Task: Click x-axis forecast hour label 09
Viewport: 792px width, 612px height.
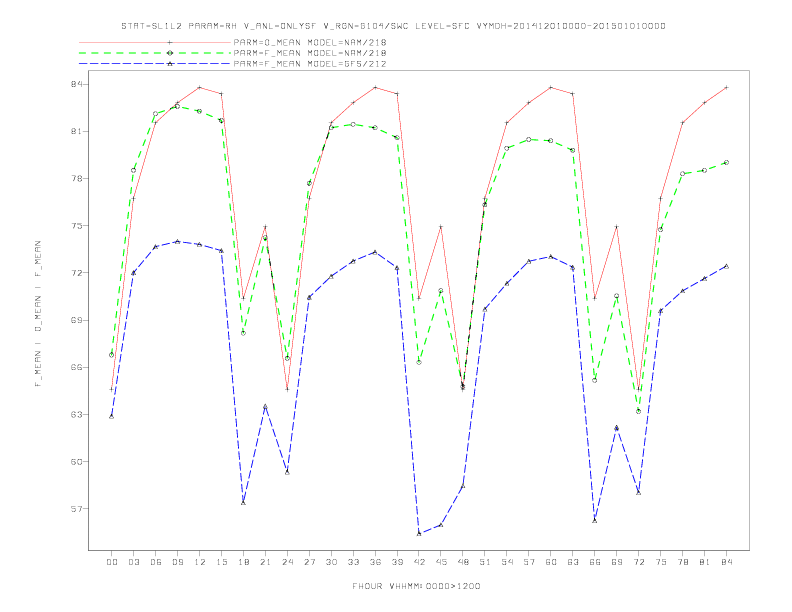Action: click(177, 562)
